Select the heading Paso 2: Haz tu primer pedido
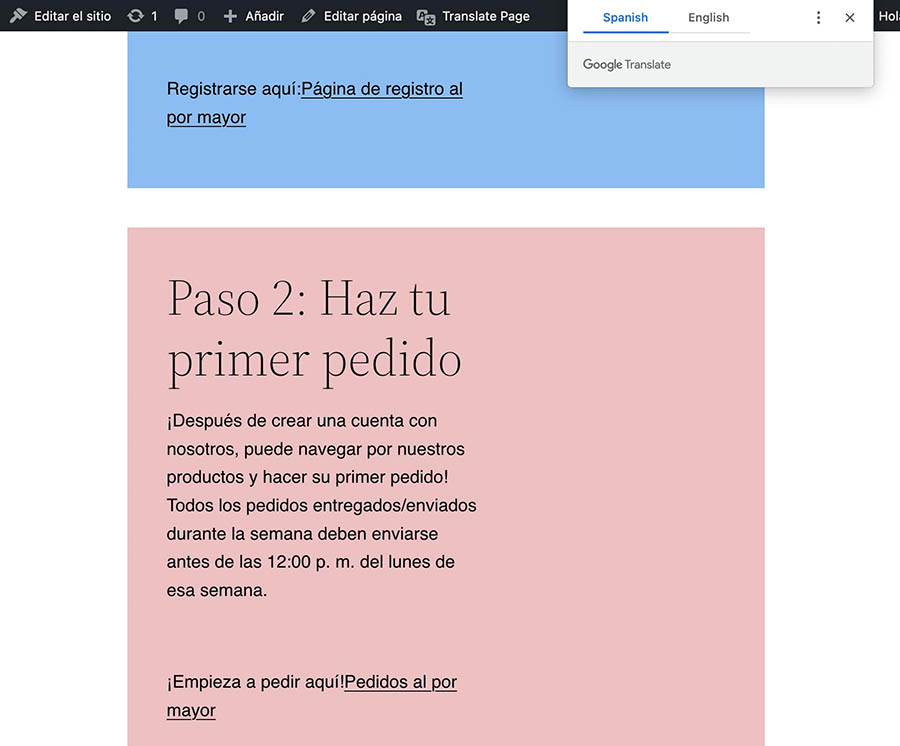Viewport: 900px width, 746px height. tap(314, 329)
